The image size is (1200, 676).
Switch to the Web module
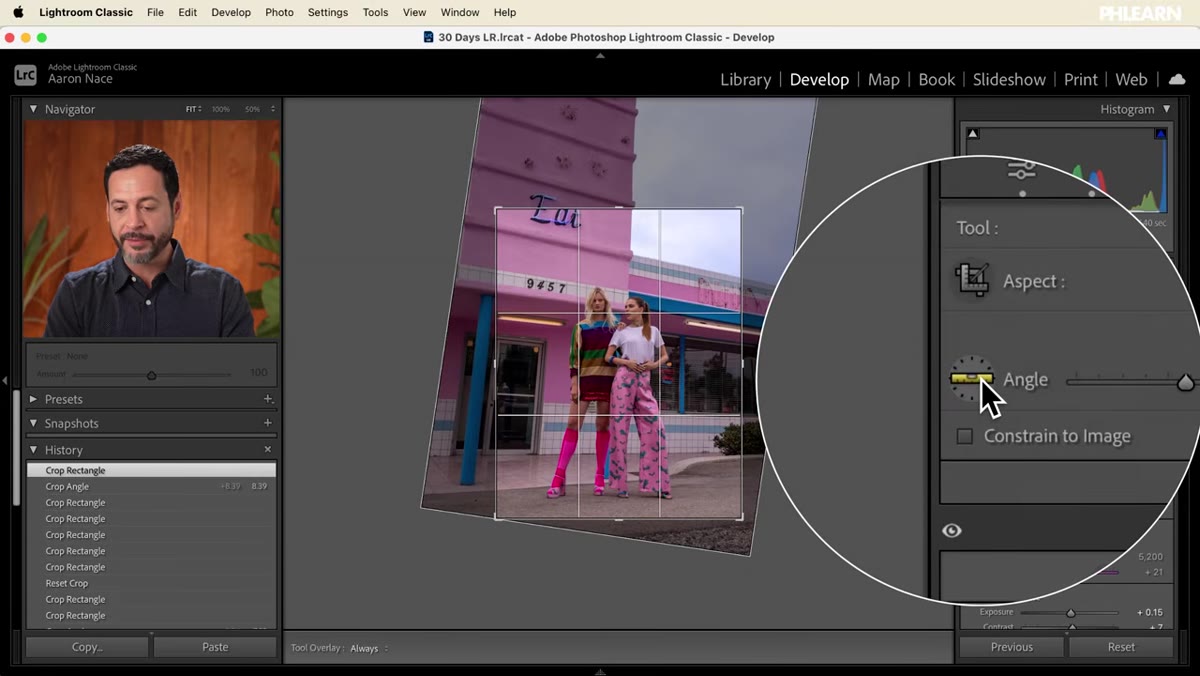(x=1131, y=79)
